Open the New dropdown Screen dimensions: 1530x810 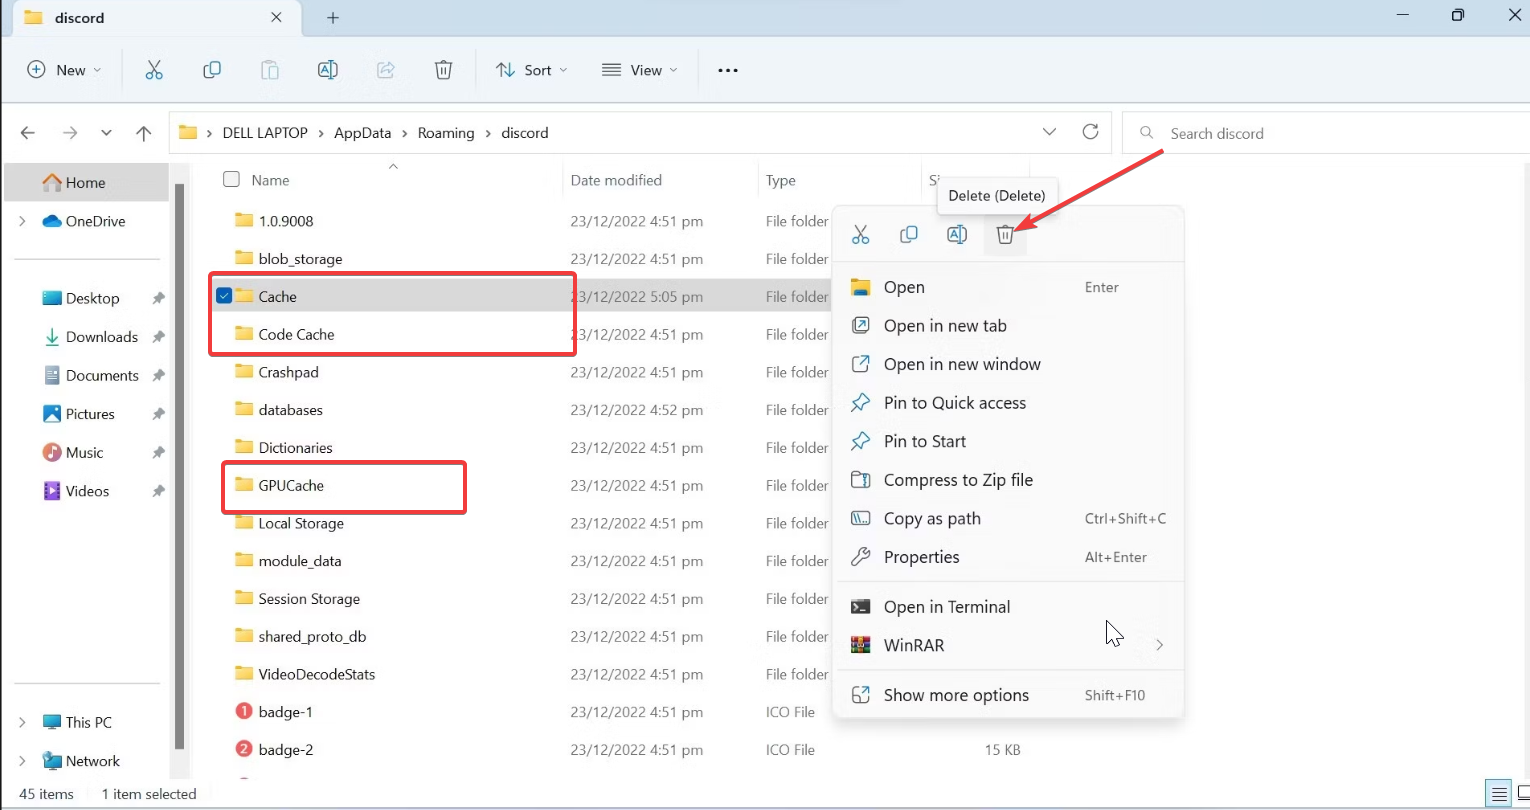point(64,70)
